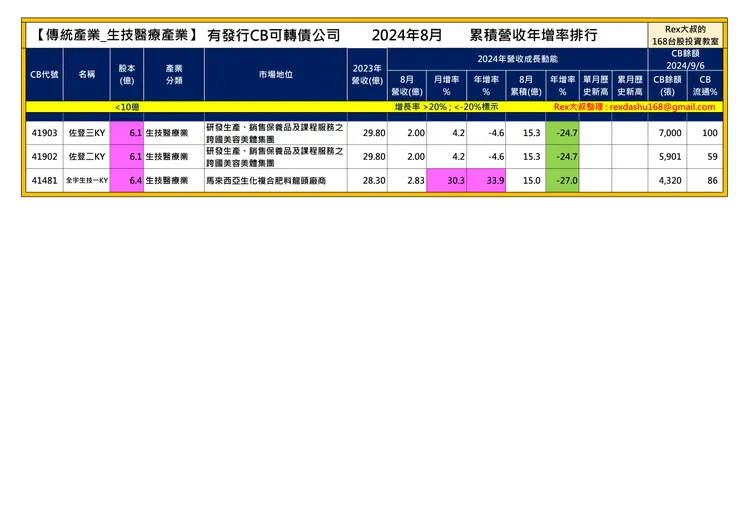
Task: Click the 15.0 cumulative cell
Action: pyautogui.click(x=525, y=180)
